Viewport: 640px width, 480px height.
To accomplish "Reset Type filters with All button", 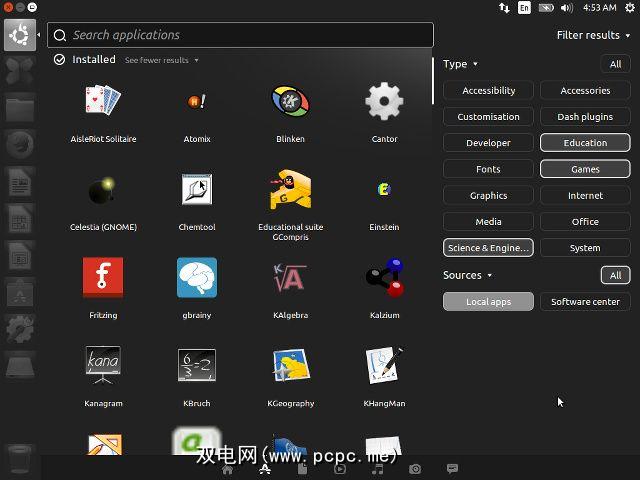I will click(615, 64).
